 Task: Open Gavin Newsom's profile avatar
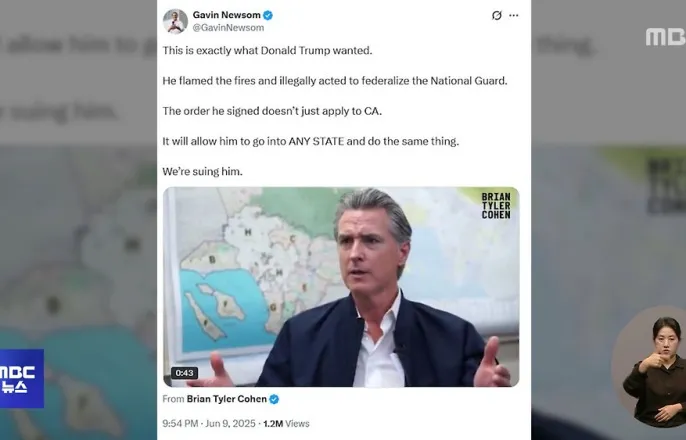(x=175, y=21)
